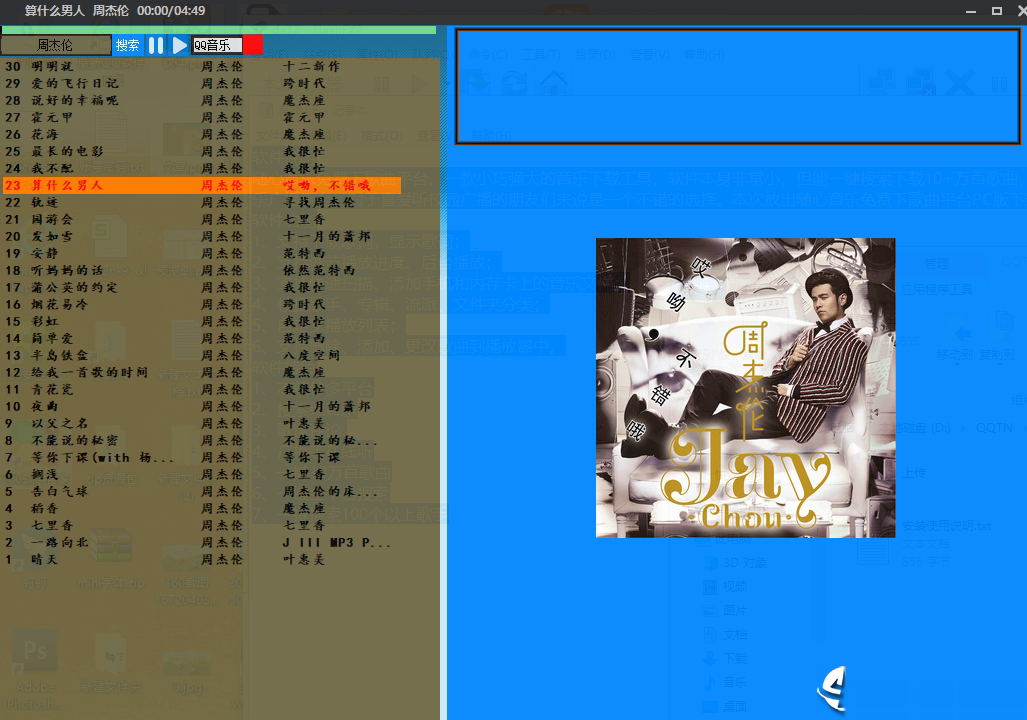Select song 18 听妈妈的话

(x=202, y=271)
